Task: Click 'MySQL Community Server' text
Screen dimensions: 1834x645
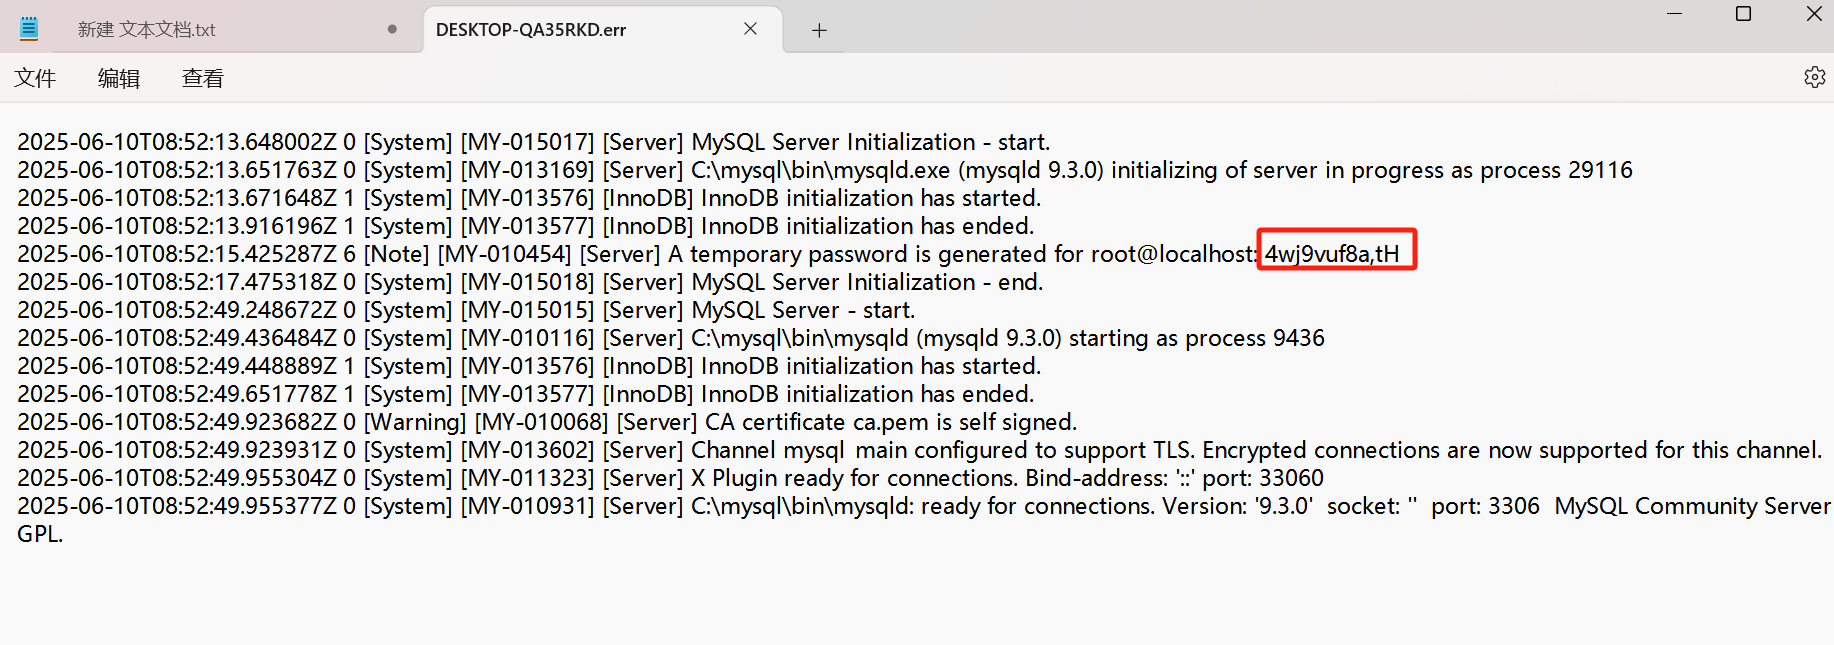Action: 1693,506
